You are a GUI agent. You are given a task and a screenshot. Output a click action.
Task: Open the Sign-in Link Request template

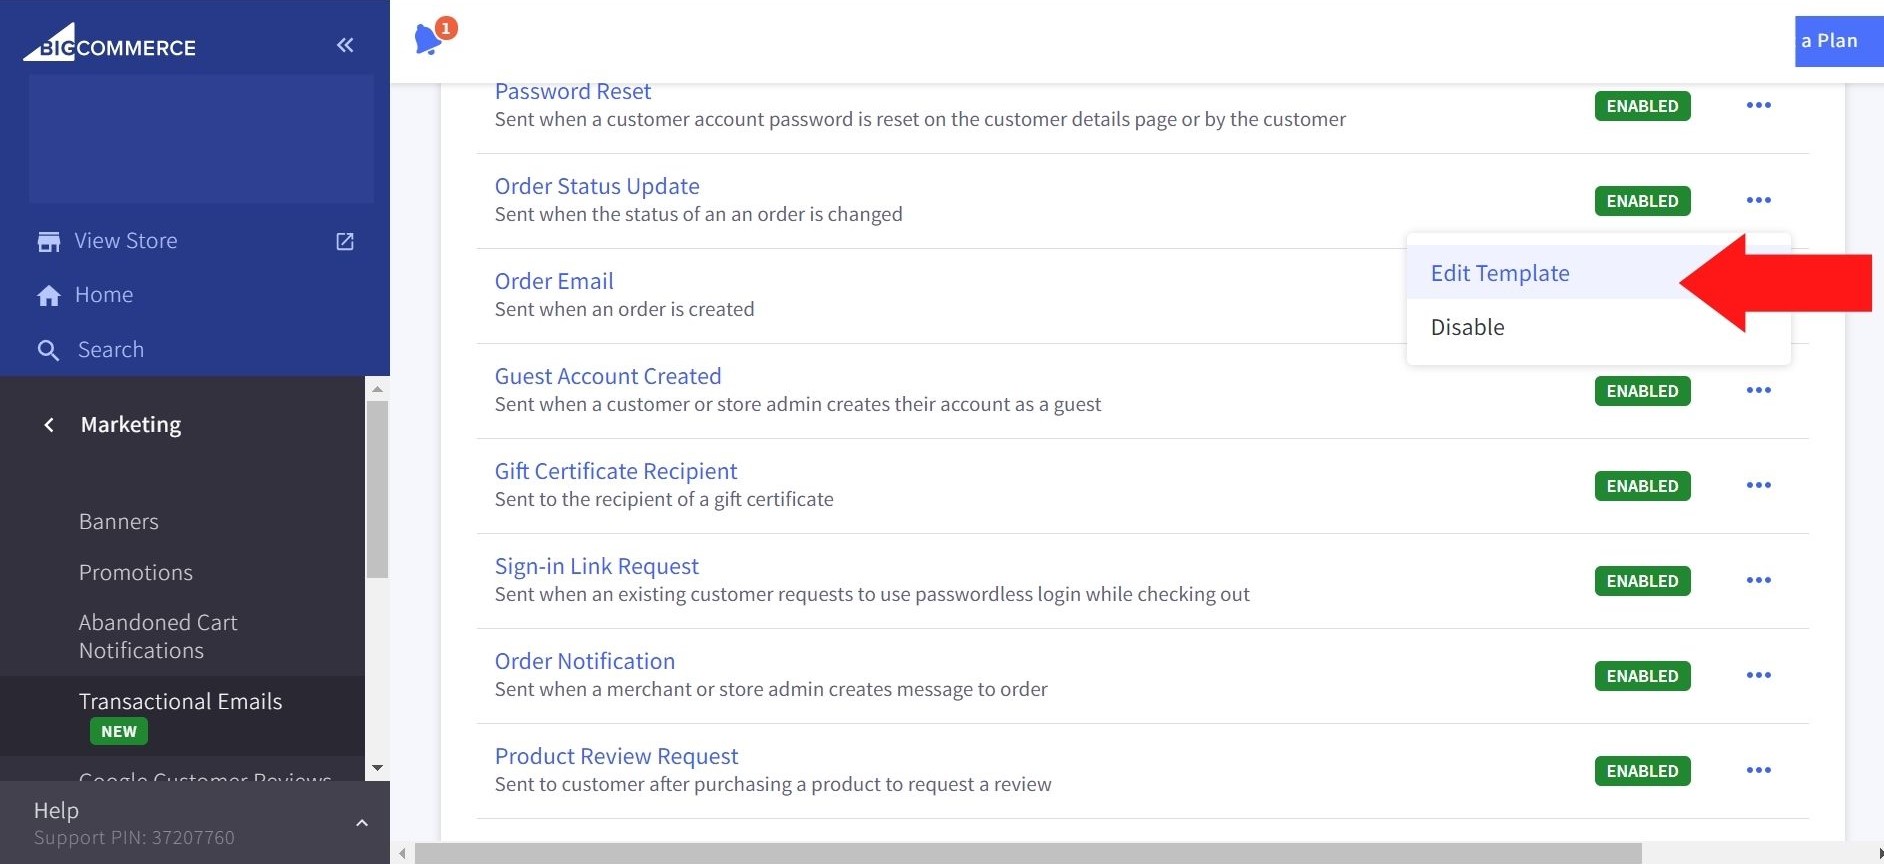[596, 566]
